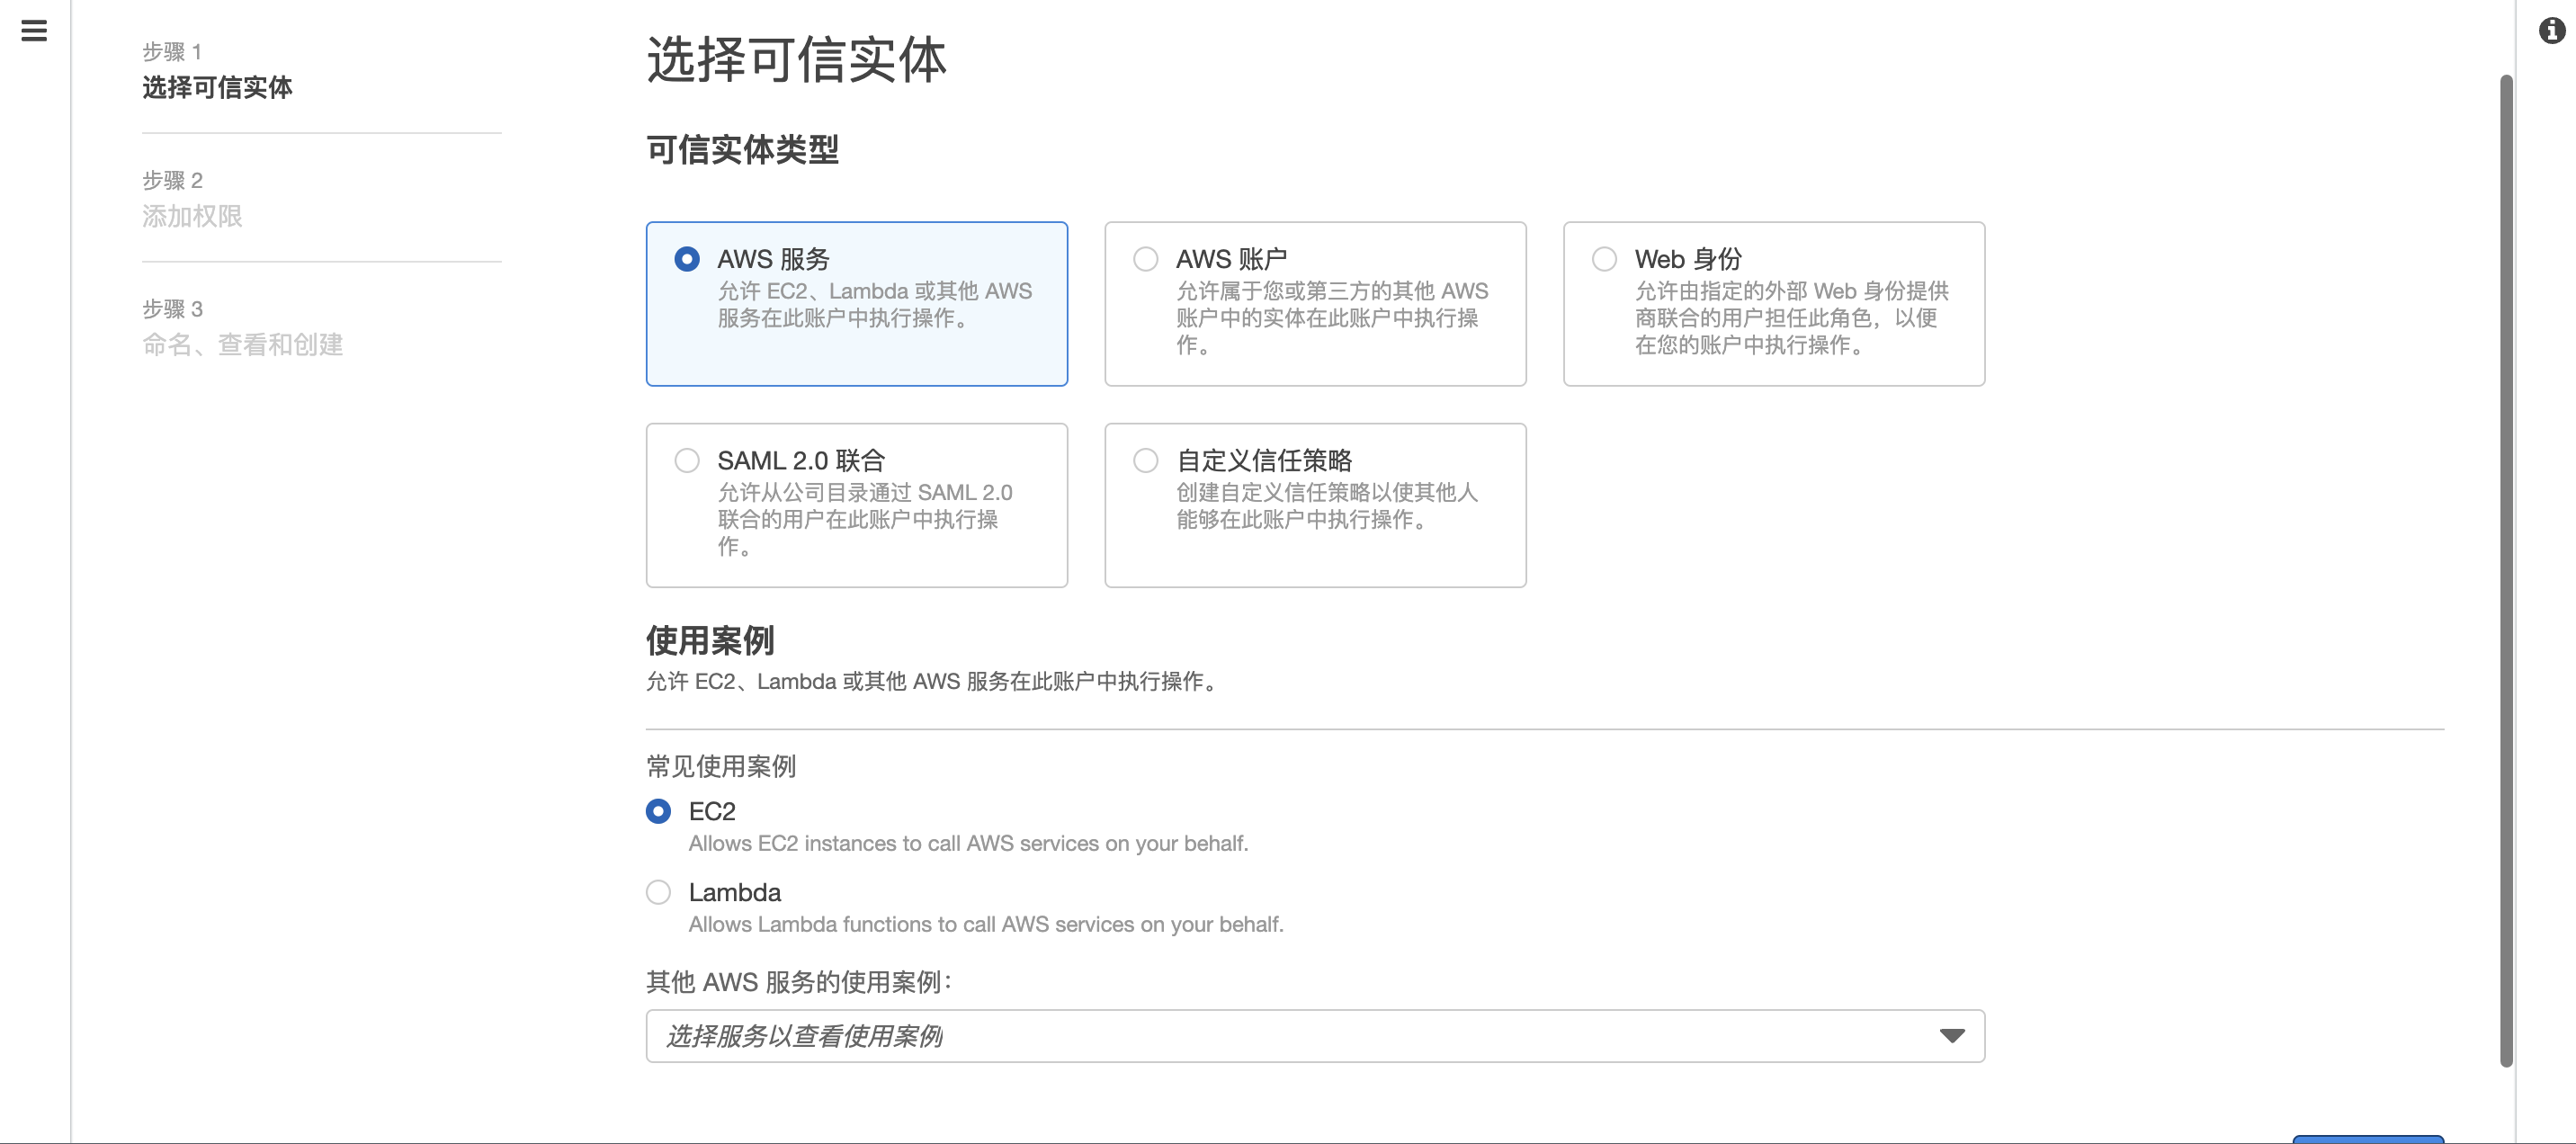Open the hamburger navigation menu

[x=34, y=31]
